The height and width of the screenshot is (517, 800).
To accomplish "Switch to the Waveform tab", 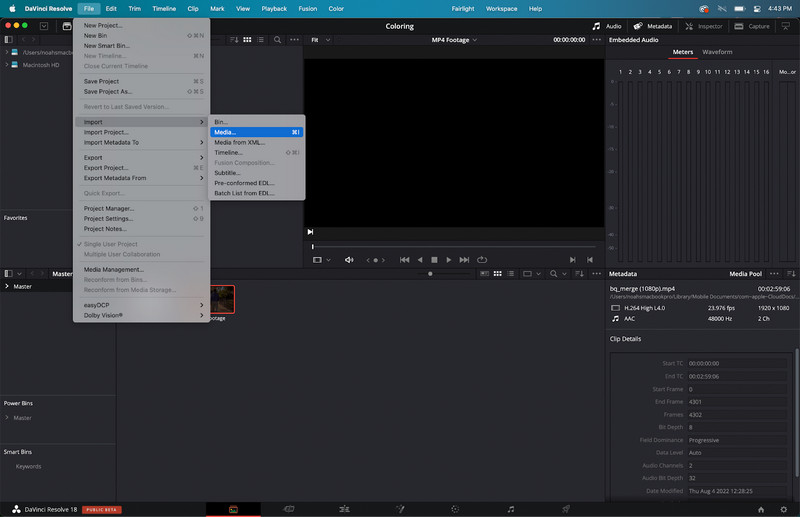I will tap(717, 51).
